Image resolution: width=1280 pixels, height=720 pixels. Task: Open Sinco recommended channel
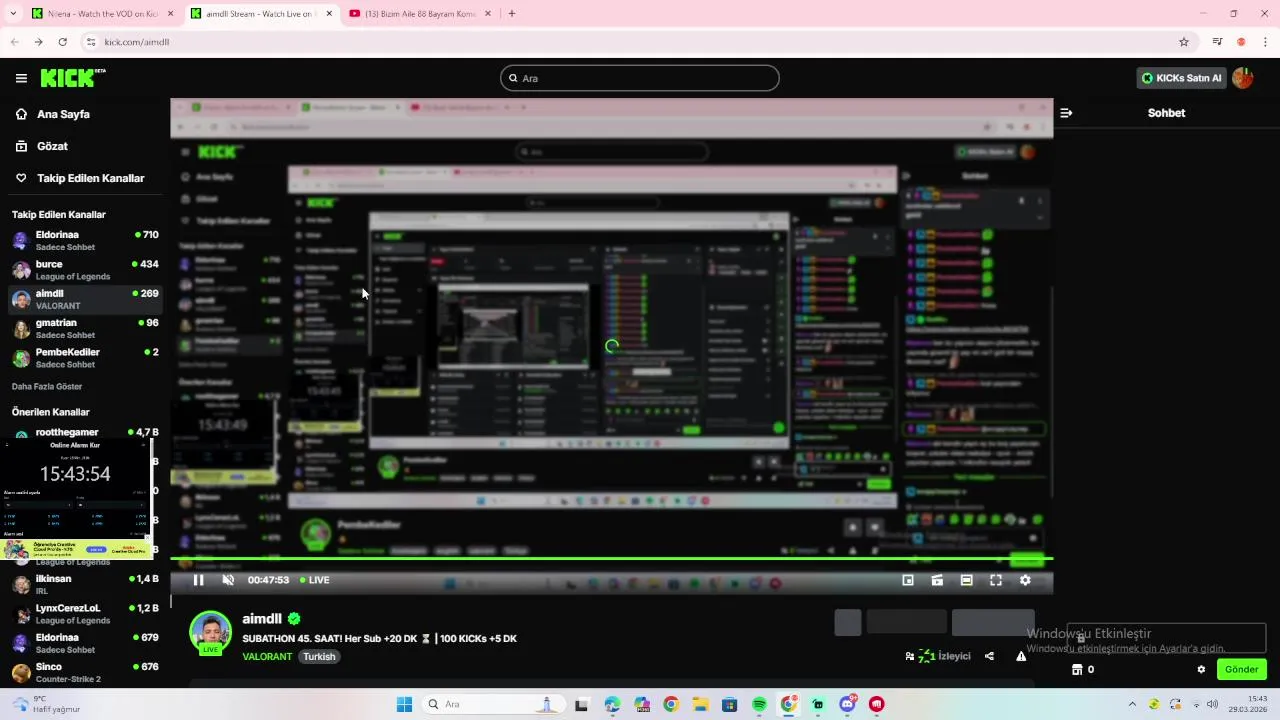pyautogui.click(x=85, y=672)
